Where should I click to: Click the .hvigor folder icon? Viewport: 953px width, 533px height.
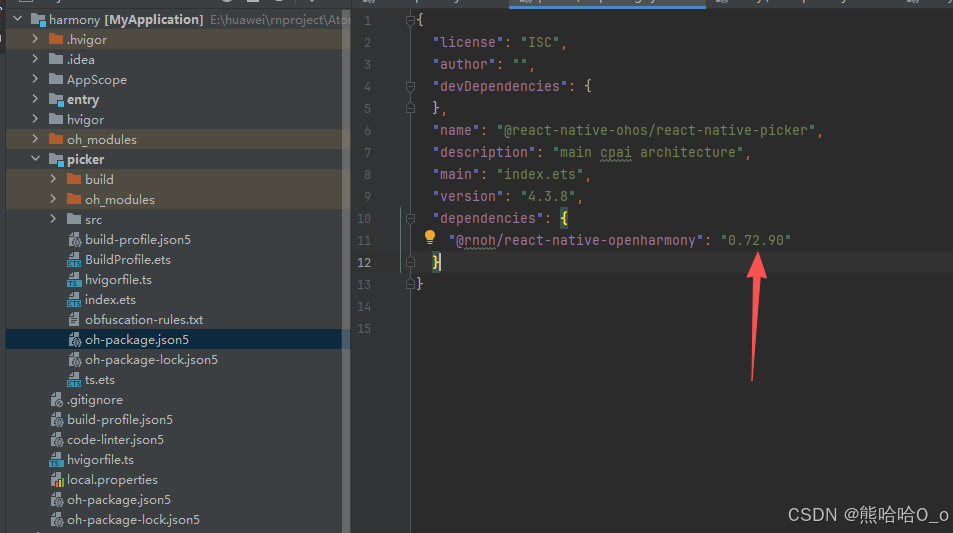coord(56,40)
